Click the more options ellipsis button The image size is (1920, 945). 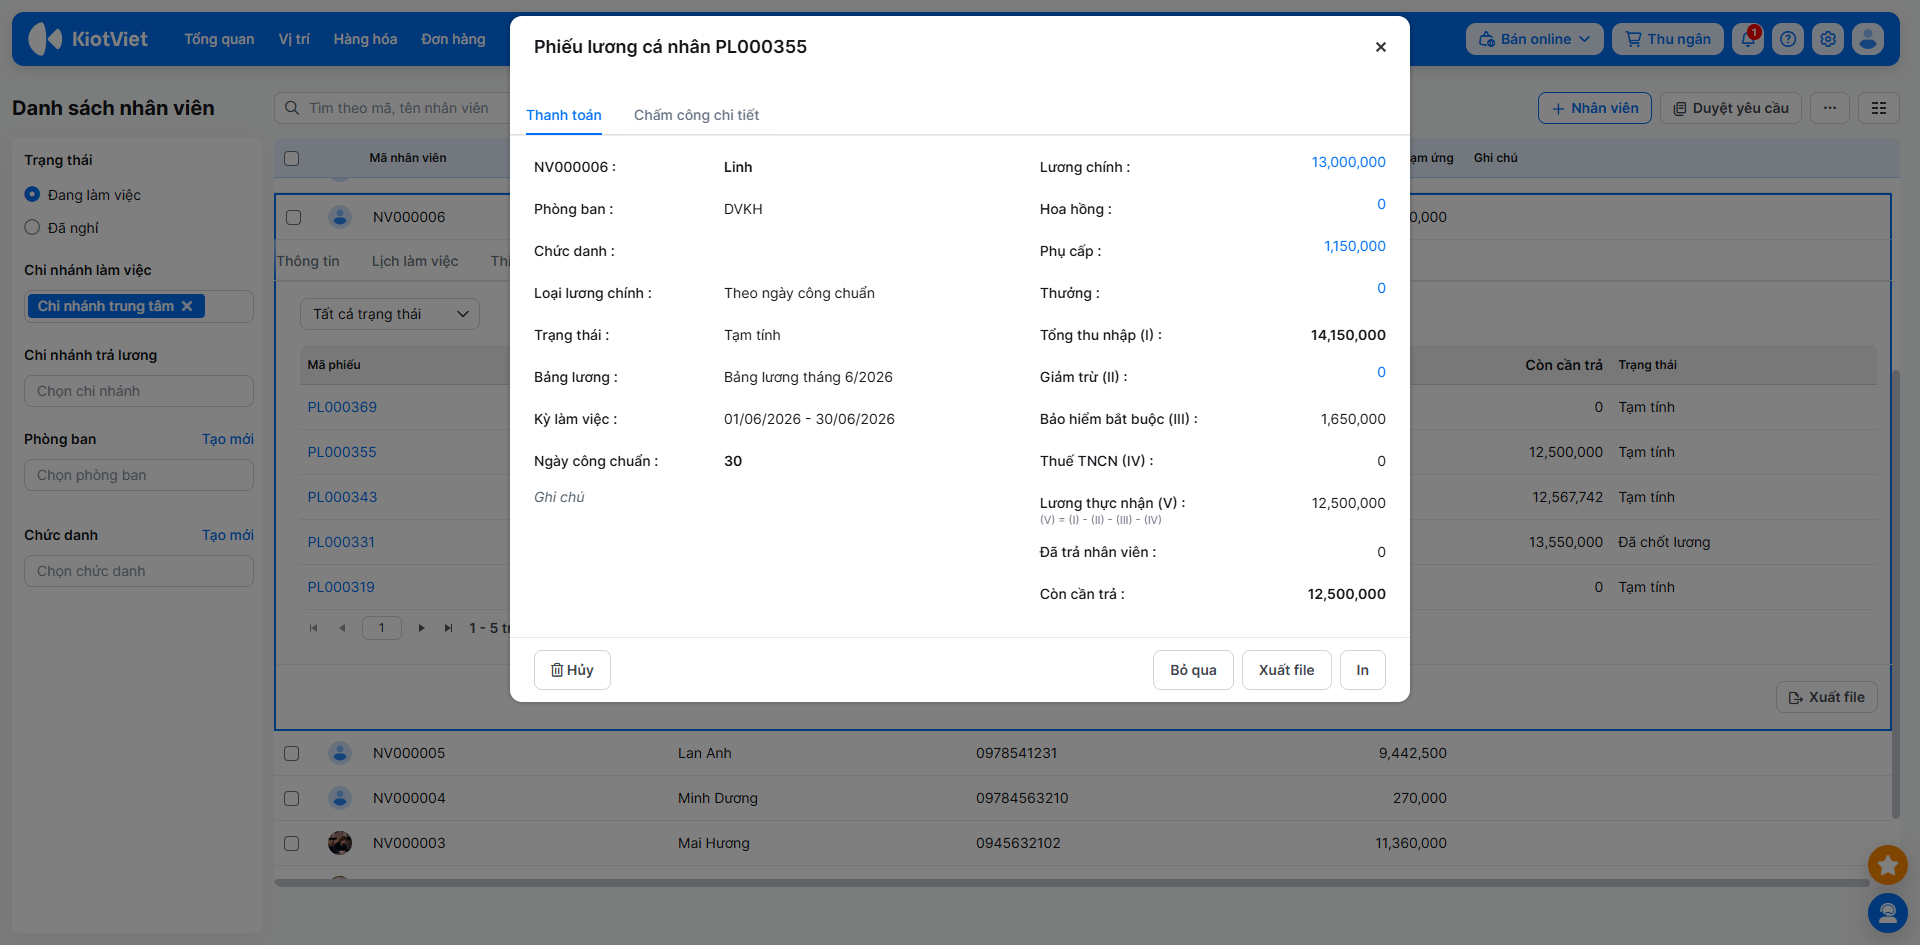(x=1830, y=108)
